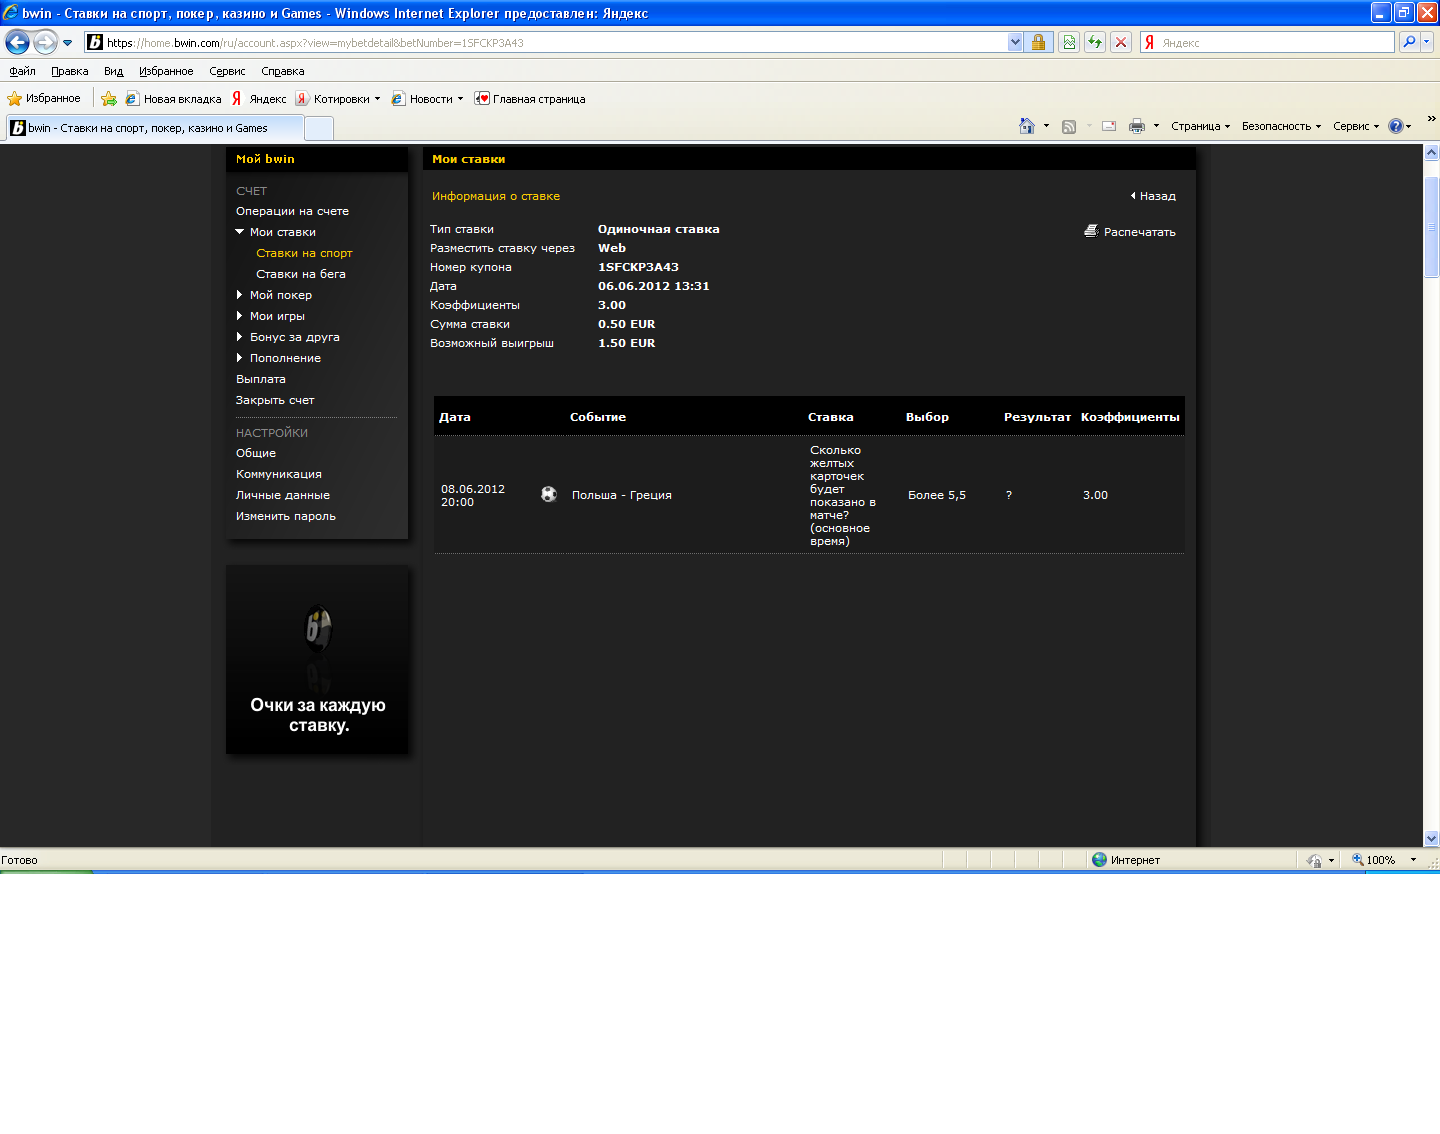Click the Add to Favorites bar star icon
This screenshot has height=1134, width=1440.
(x=109, y=99)
